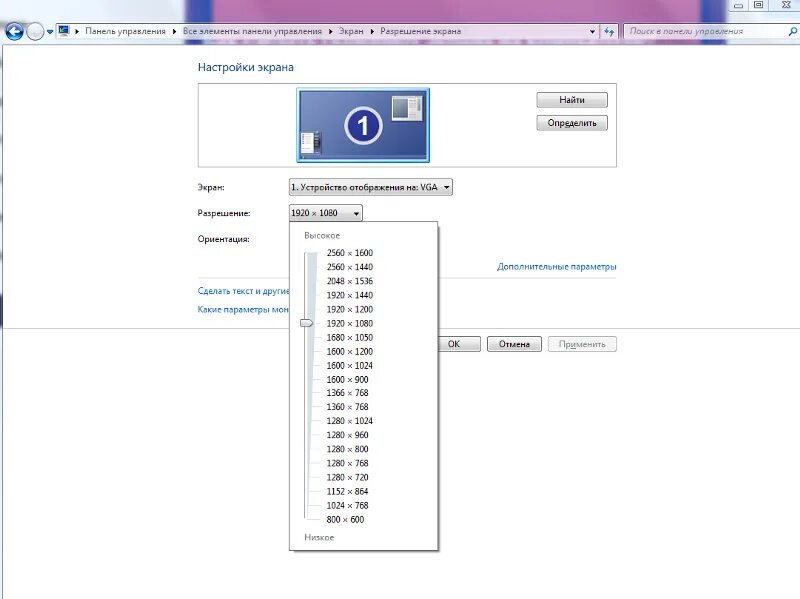
Task: Click the resolution slider handle
Action: pyautogui.click(x=306, y=323)
